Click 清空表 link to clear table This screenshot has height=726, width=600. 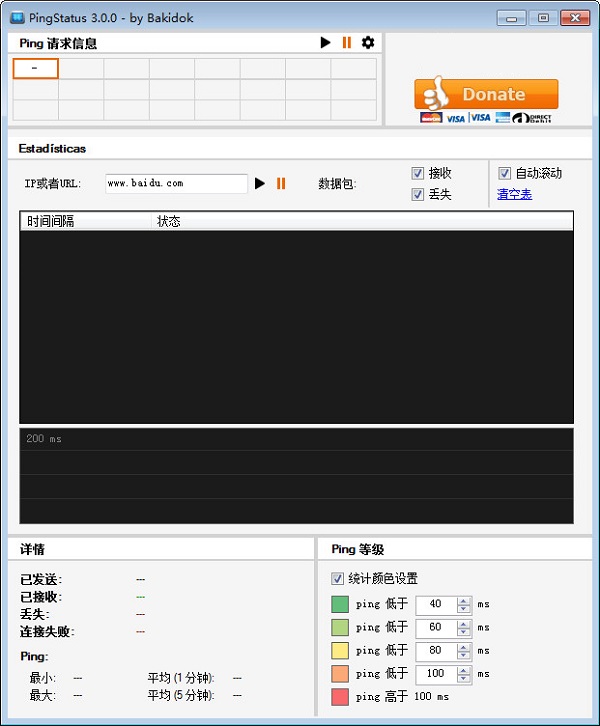514,194
